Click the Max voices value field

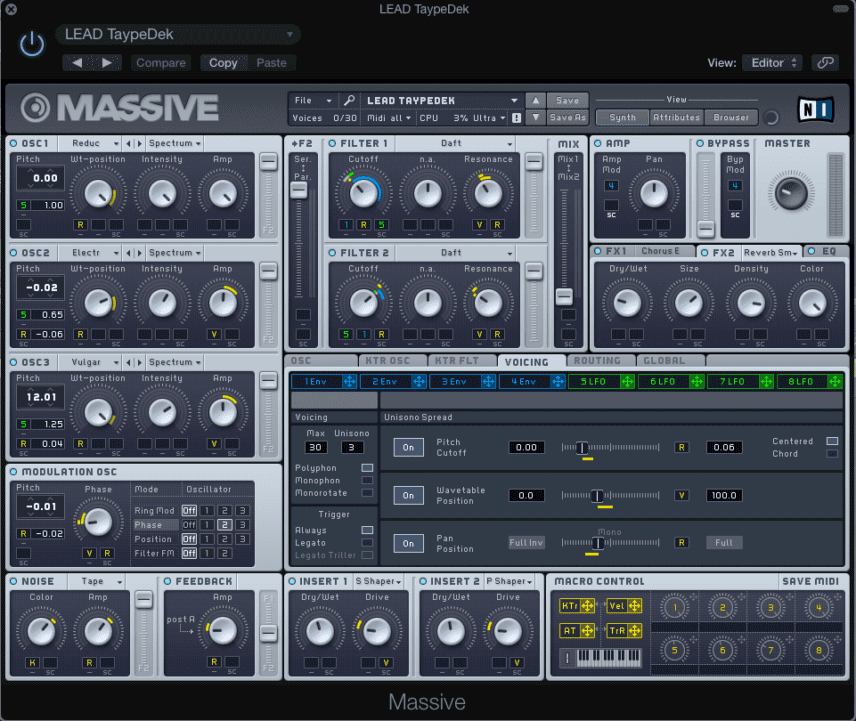tap(316, 448)
